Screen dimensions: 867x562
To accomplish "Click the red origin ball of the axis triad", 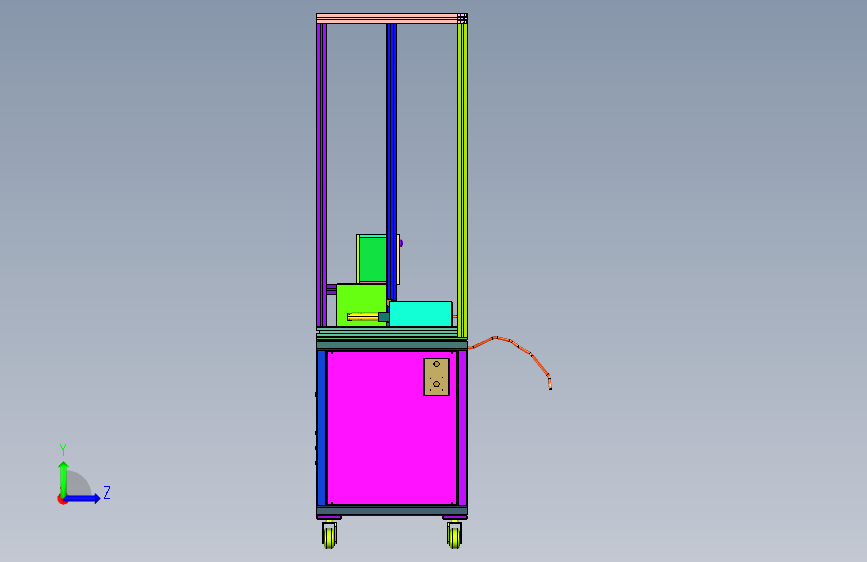I will click(62, 499).
